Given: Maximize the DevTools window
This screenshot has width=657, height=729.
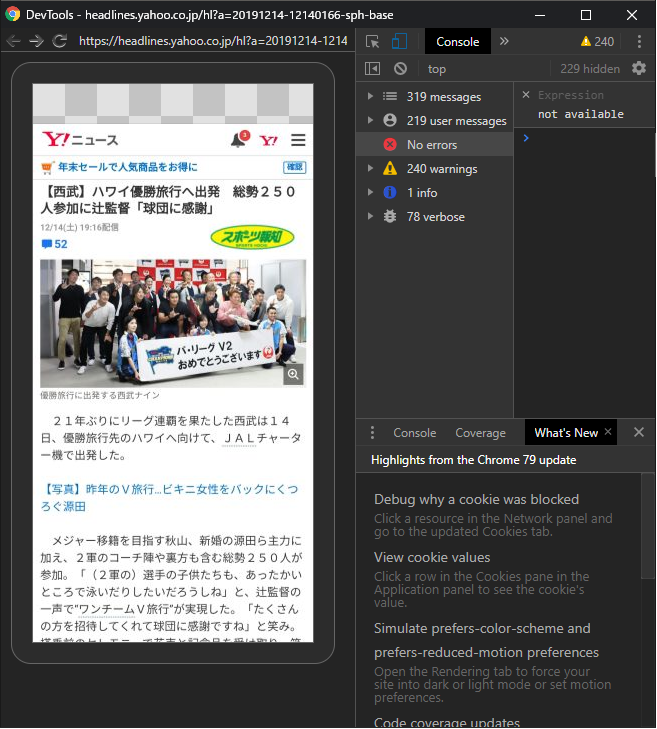Looking at the screenshot, I should click(x=586, y=15).
